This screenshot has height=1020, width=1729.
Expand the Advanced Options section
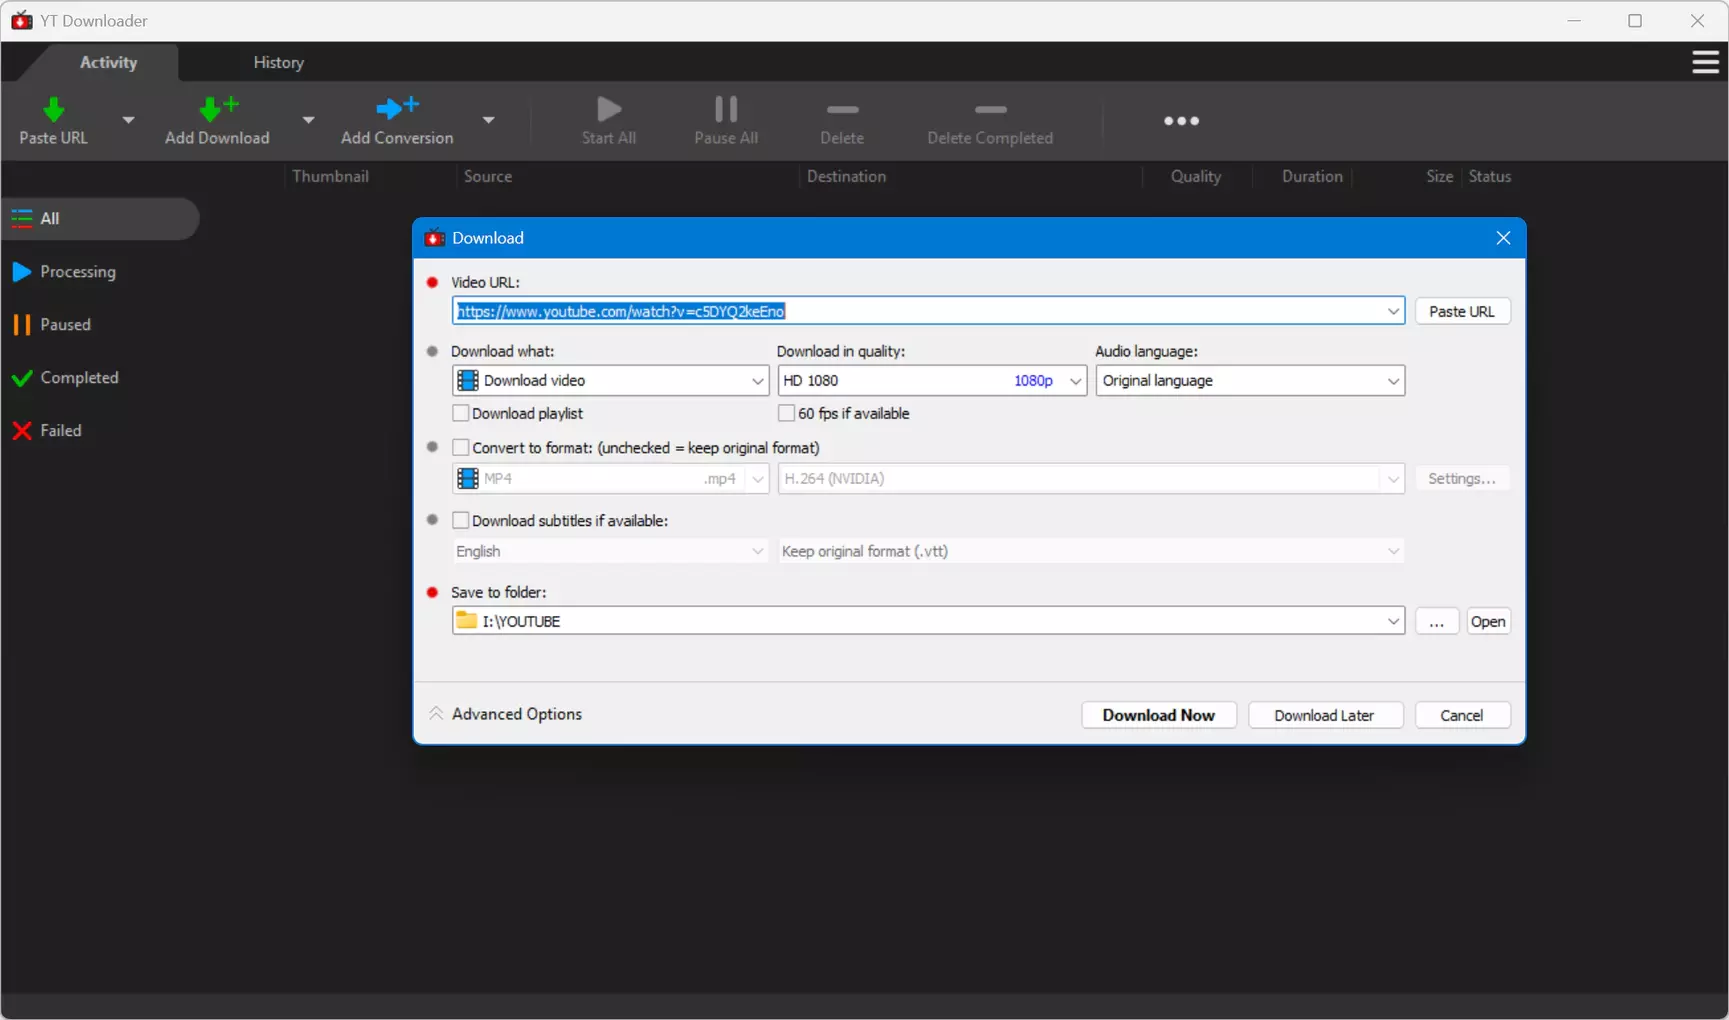pos(506,714)
